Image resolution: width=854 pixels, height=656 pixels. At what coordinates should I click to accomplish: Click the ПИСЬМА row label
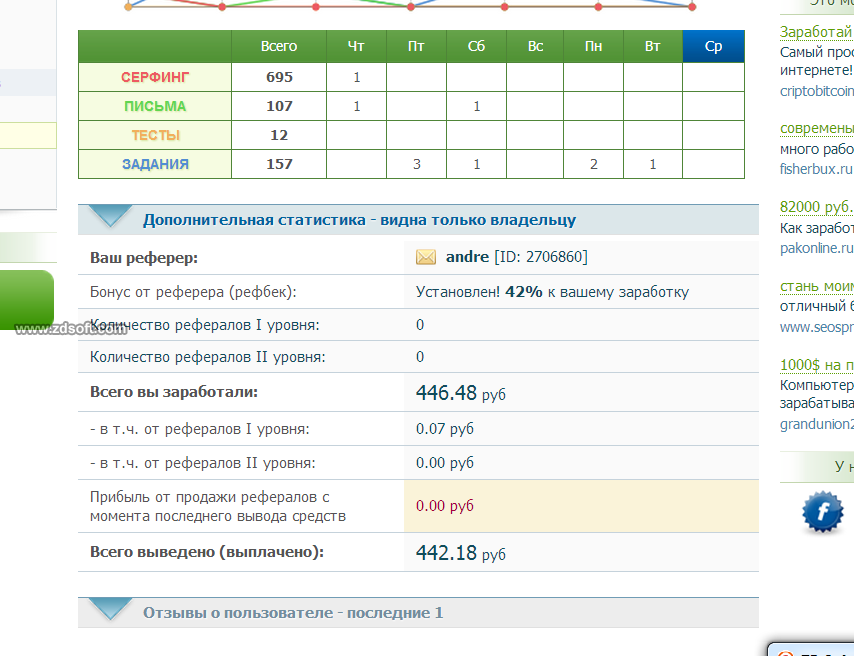click(155, 106)
